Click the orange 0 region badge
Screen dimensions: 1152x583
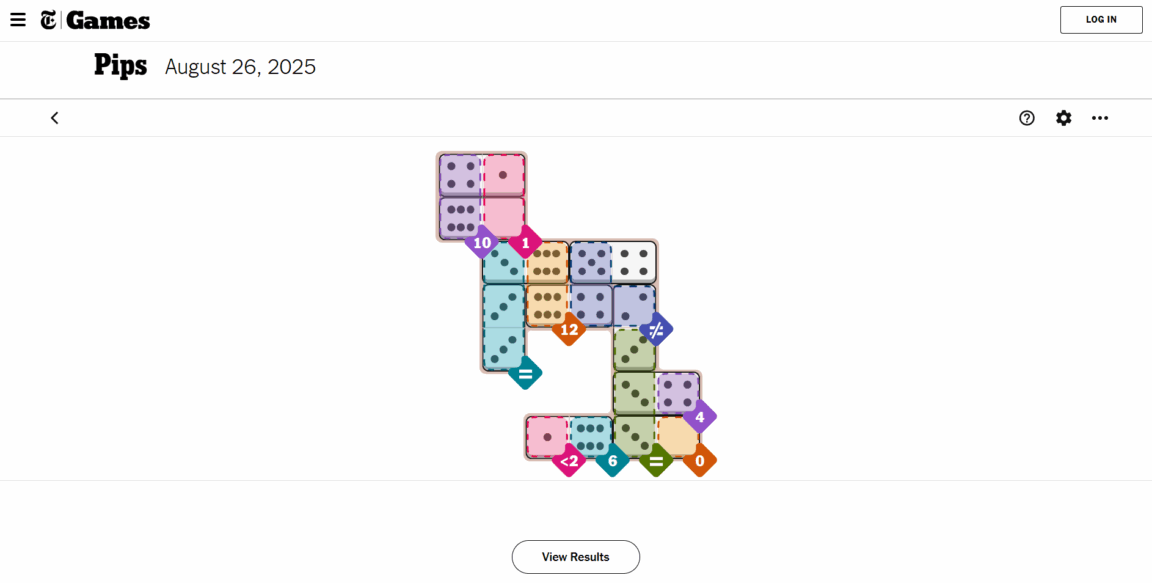click(699, 461)
